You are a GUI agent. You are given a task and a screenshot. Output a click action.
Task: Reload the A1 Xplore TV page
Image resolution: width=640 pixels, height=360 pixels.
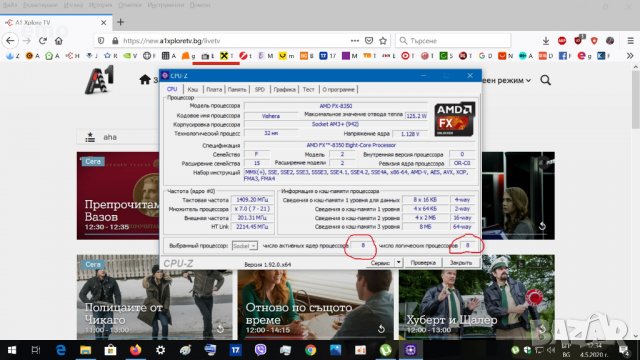point(42,41)
